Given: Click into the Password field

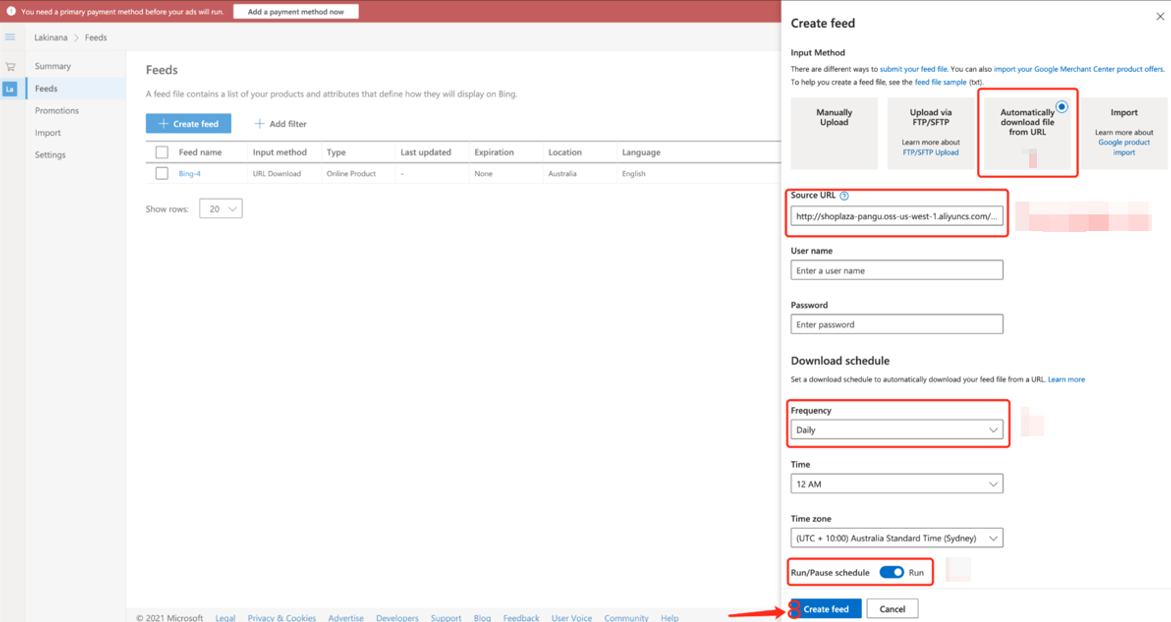Looking at the screenshot, I should [x=896, y=324].
